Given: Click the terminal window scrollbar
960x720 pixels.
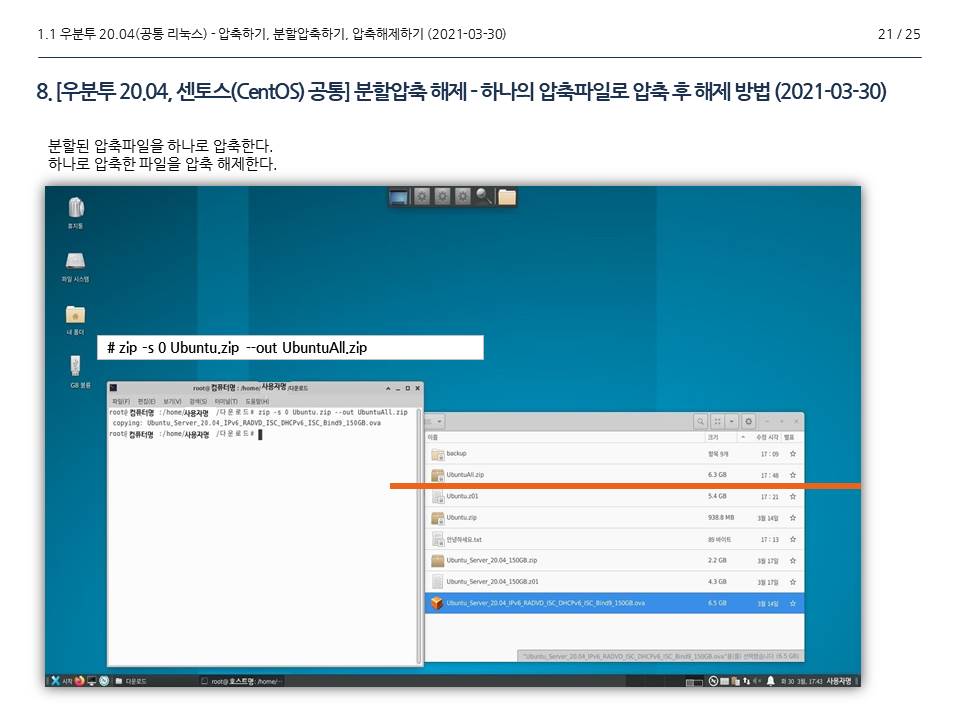Looking at the screenshot, I should click(x=419, y=536).
